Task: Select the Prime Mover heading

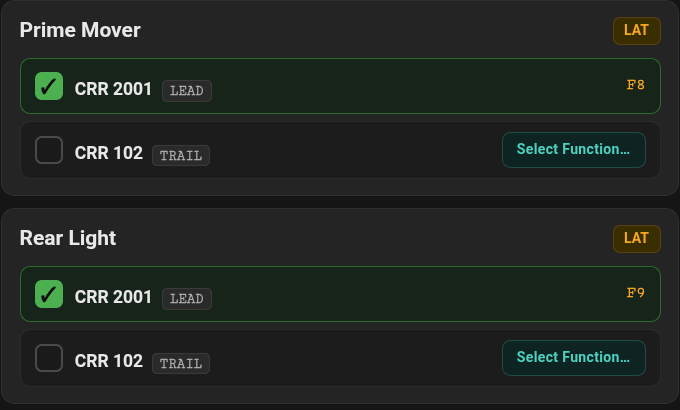Action: (80, 30)
